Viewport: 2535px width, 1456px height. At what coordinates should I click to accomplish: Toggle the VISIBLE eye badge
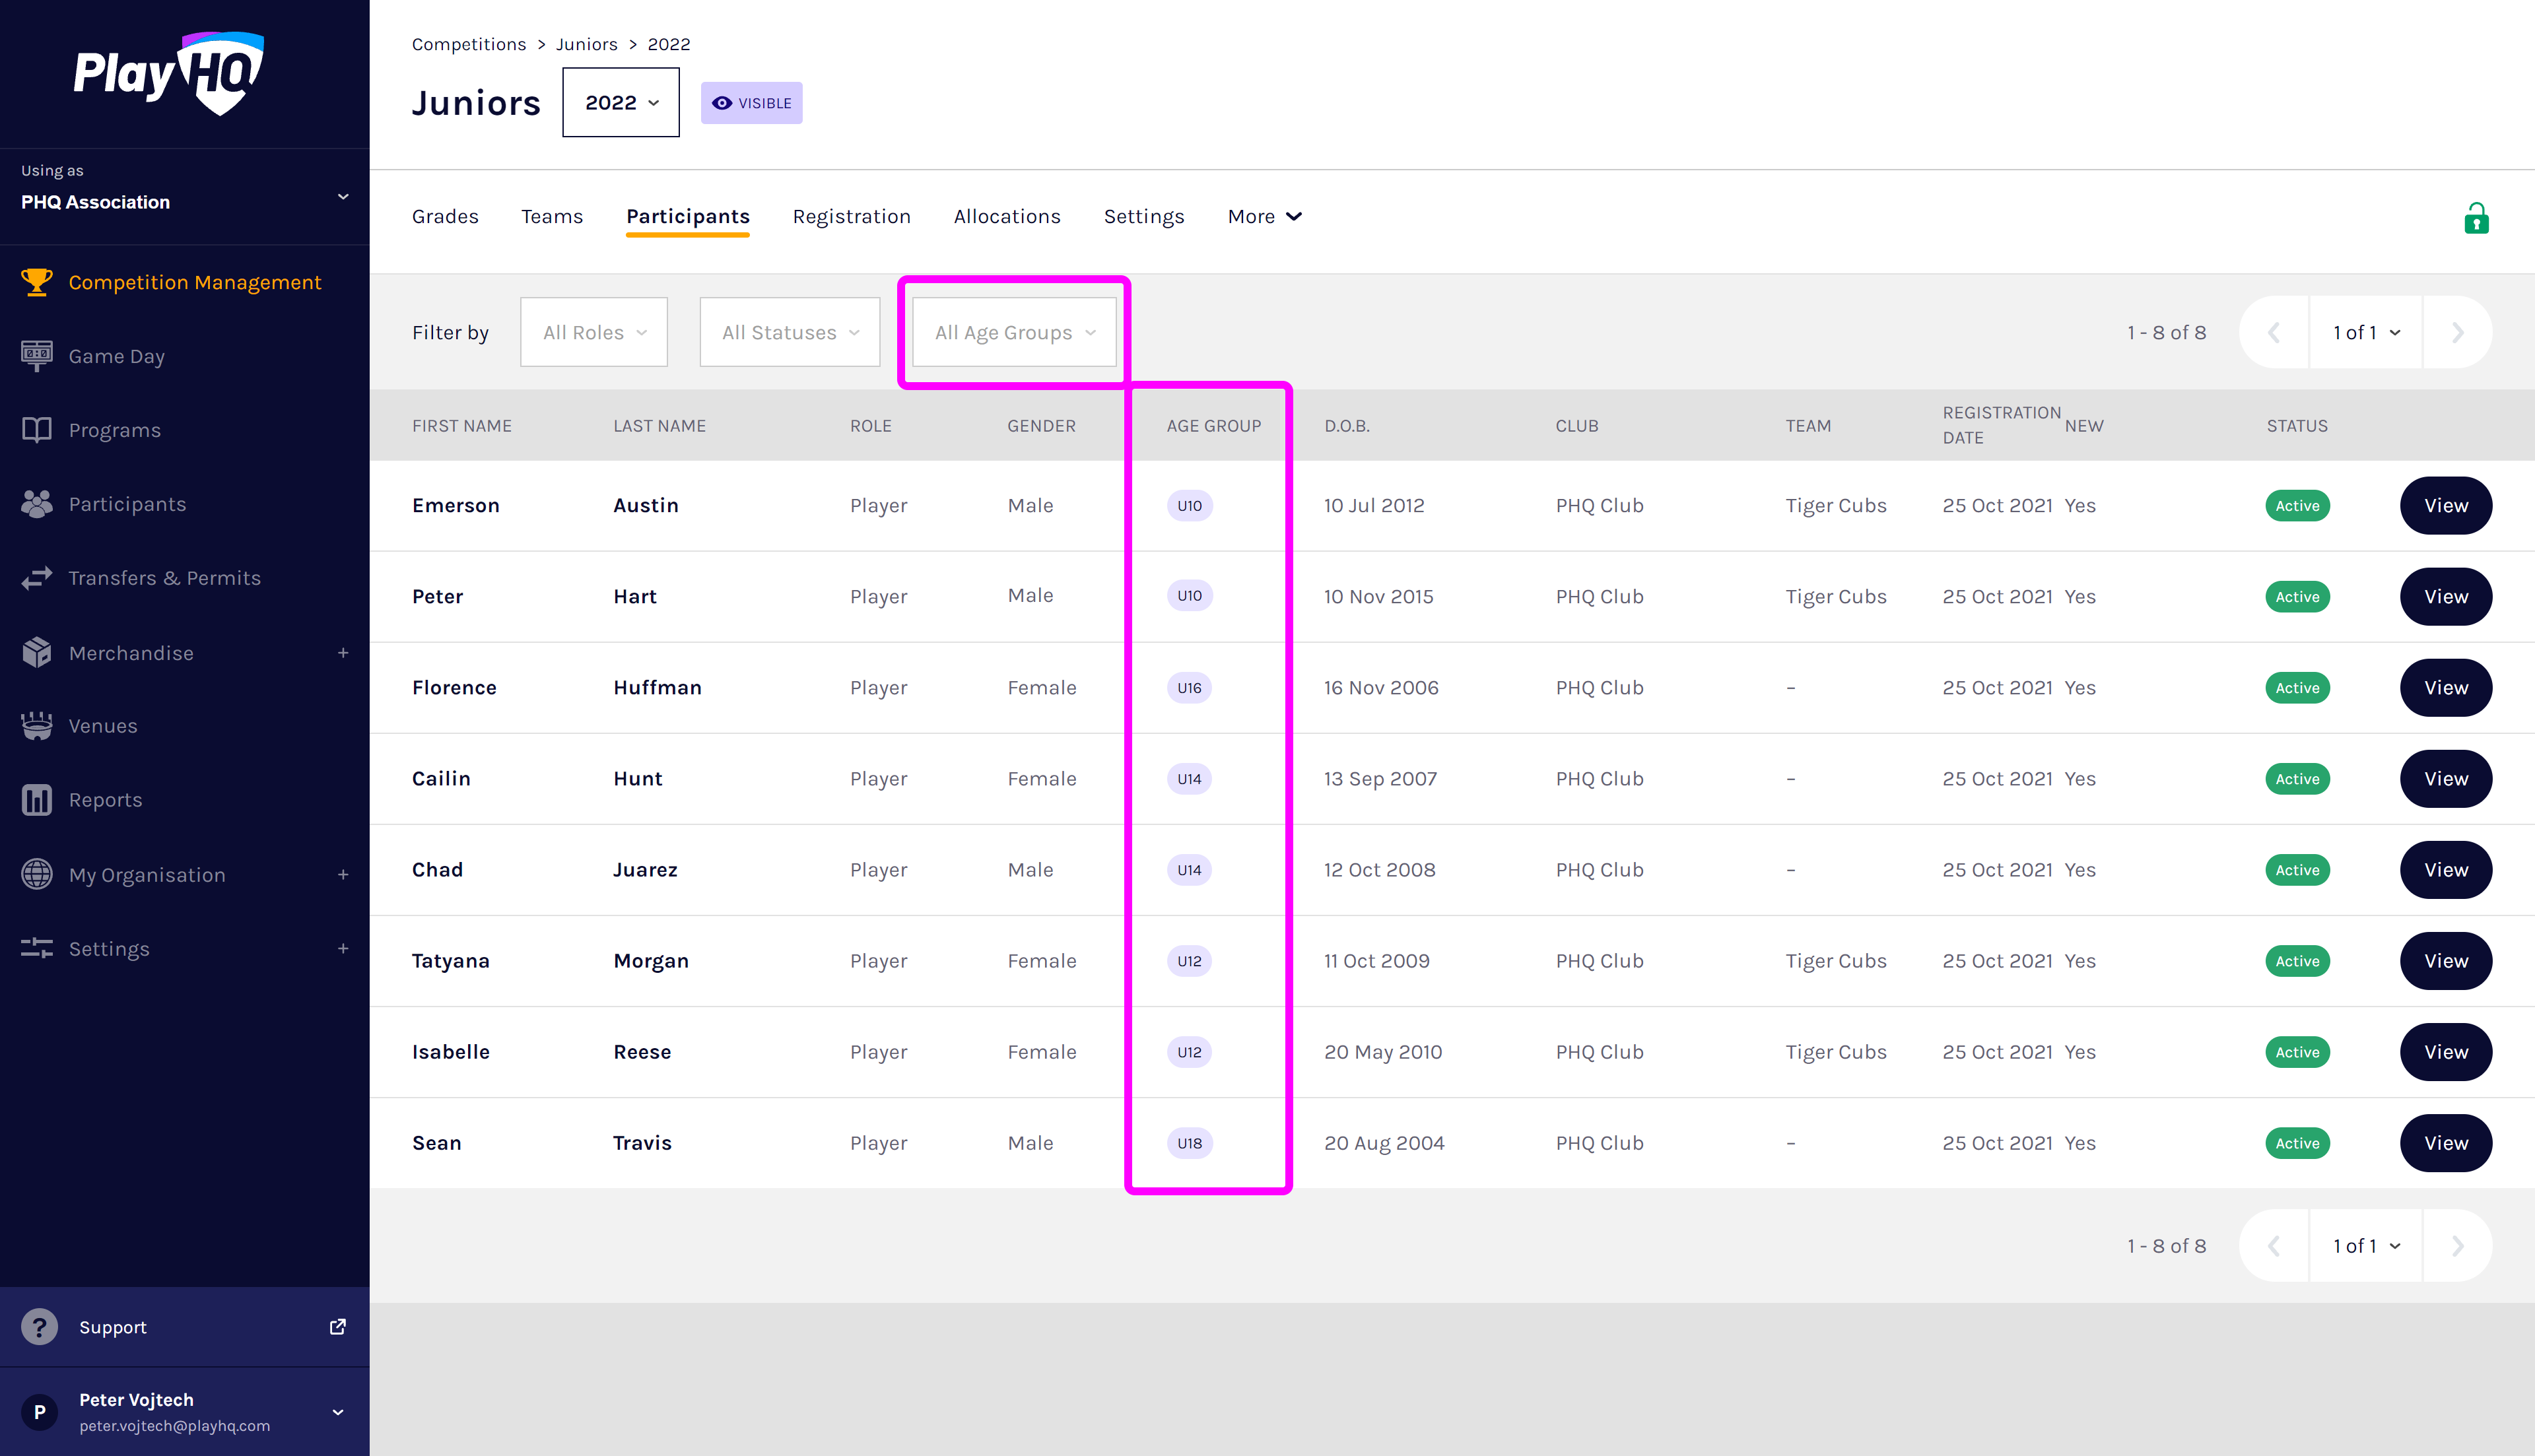point(751,103)
